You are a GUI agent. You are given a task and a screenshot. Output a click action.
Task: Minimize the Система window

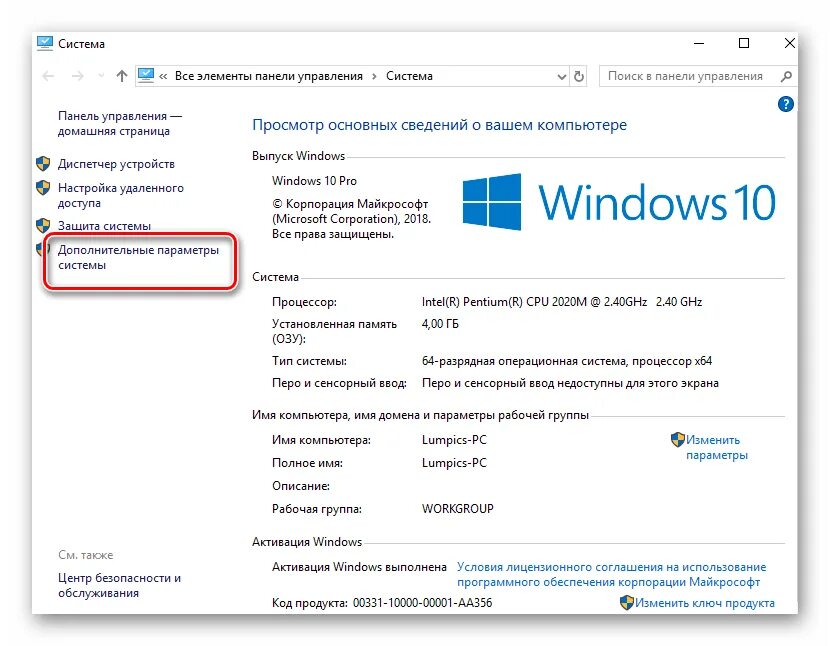tap(699, 43)
